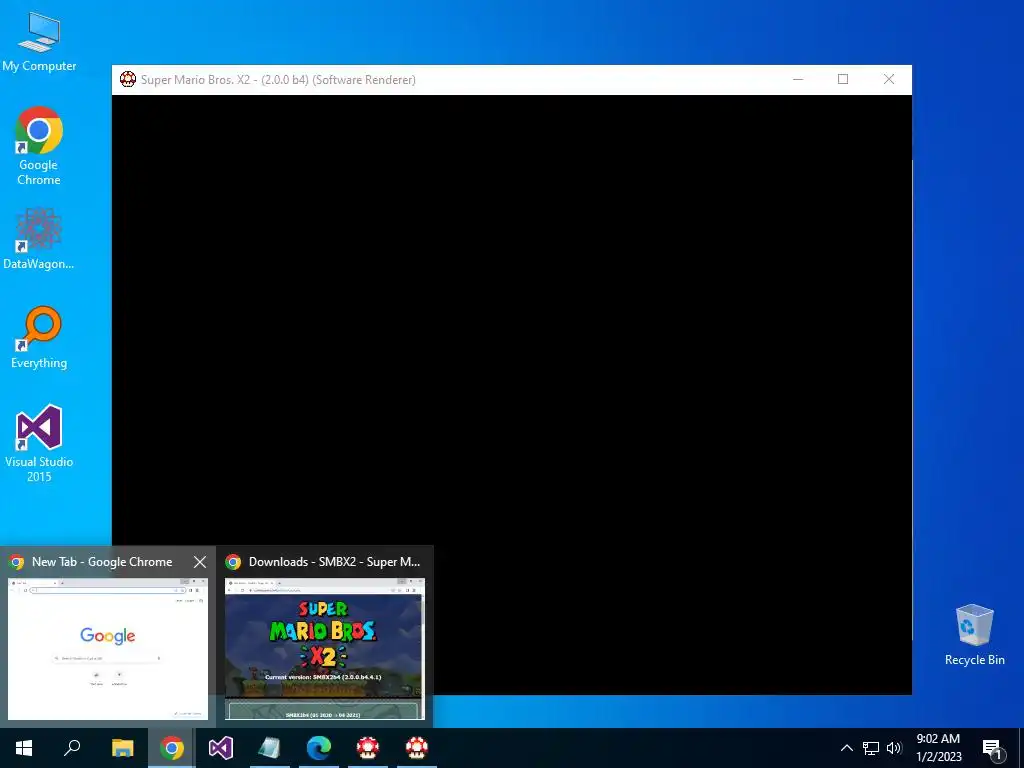1024x768 pixels.
Task: Select the first Mario mushroom taskbar icon
Action: [368, 748]
